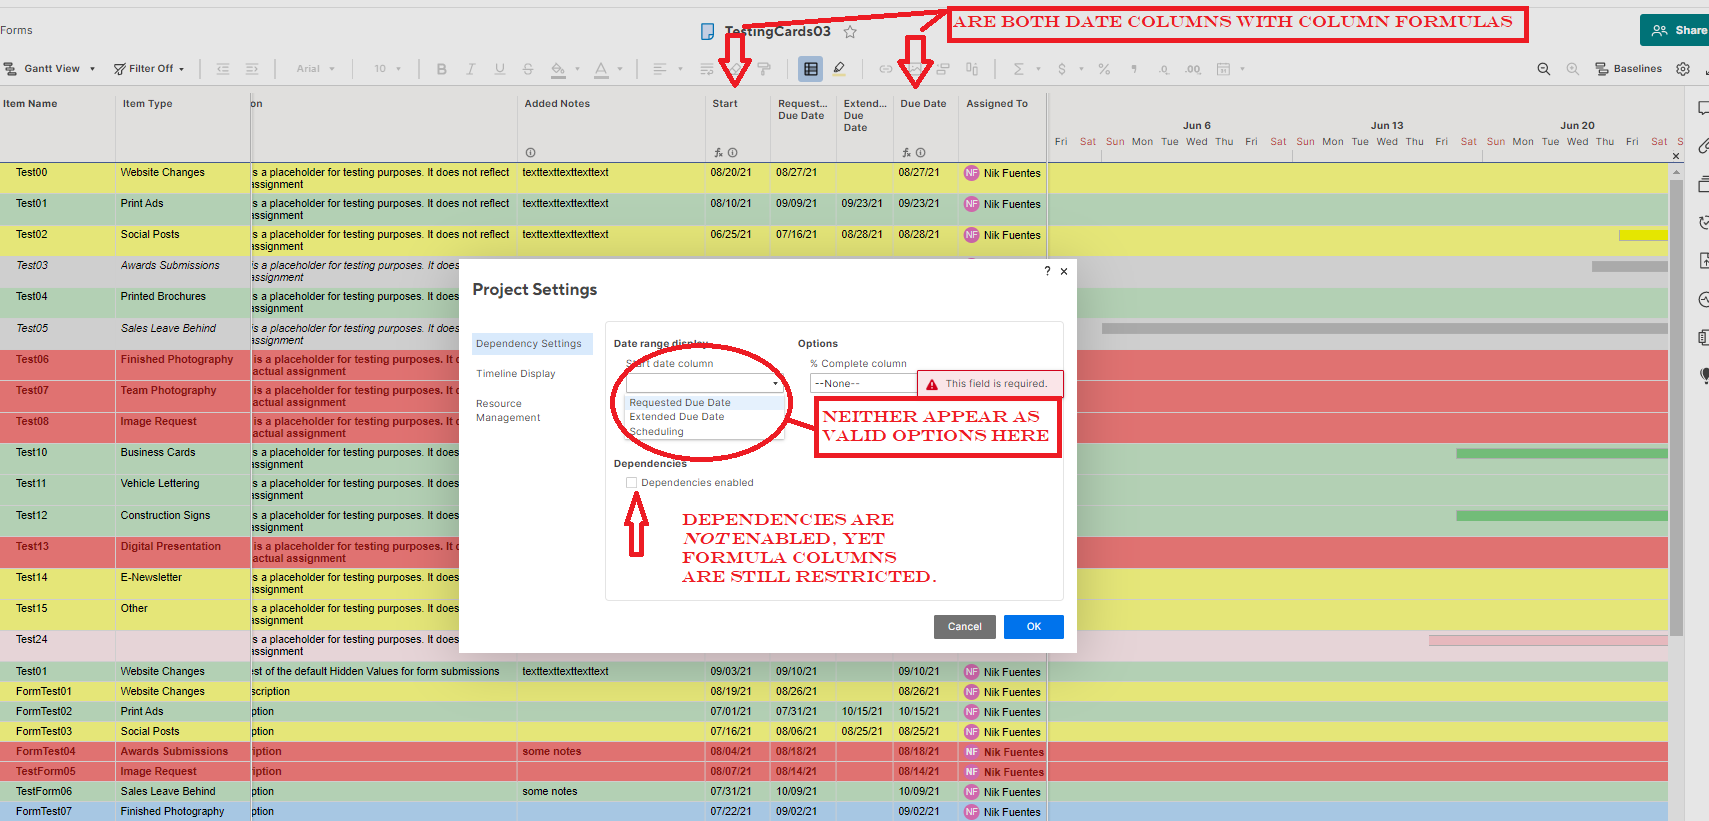
Task: Enable the Dependencies enabled checkbox
Action: pos(631,483)
